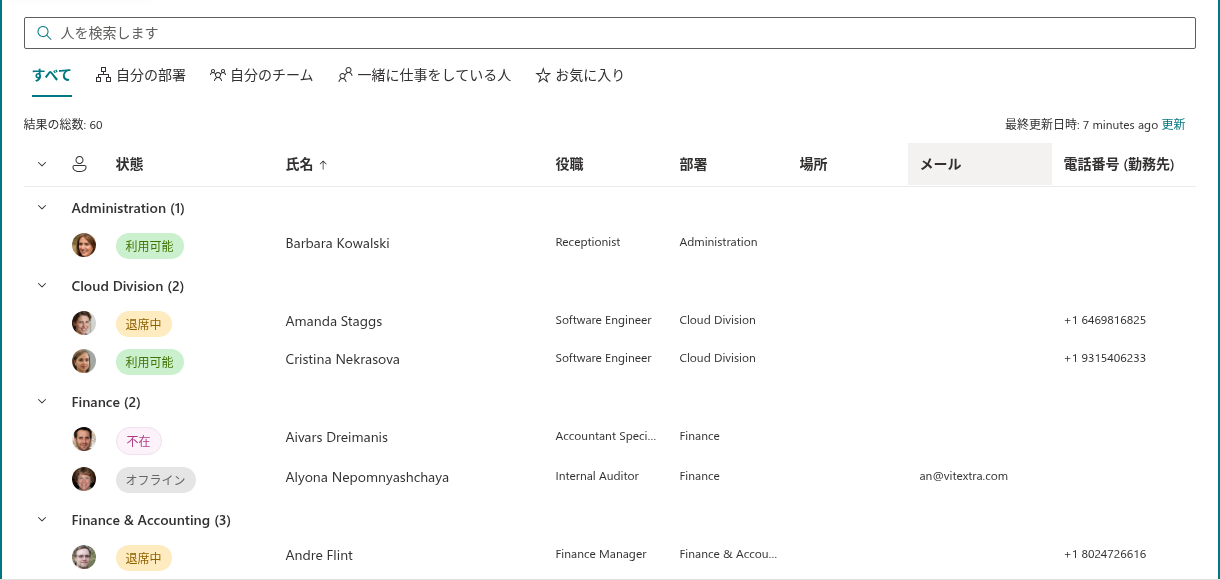Click the 不在 status badge for Aivars Dreimanis

[x=139, y=441]
